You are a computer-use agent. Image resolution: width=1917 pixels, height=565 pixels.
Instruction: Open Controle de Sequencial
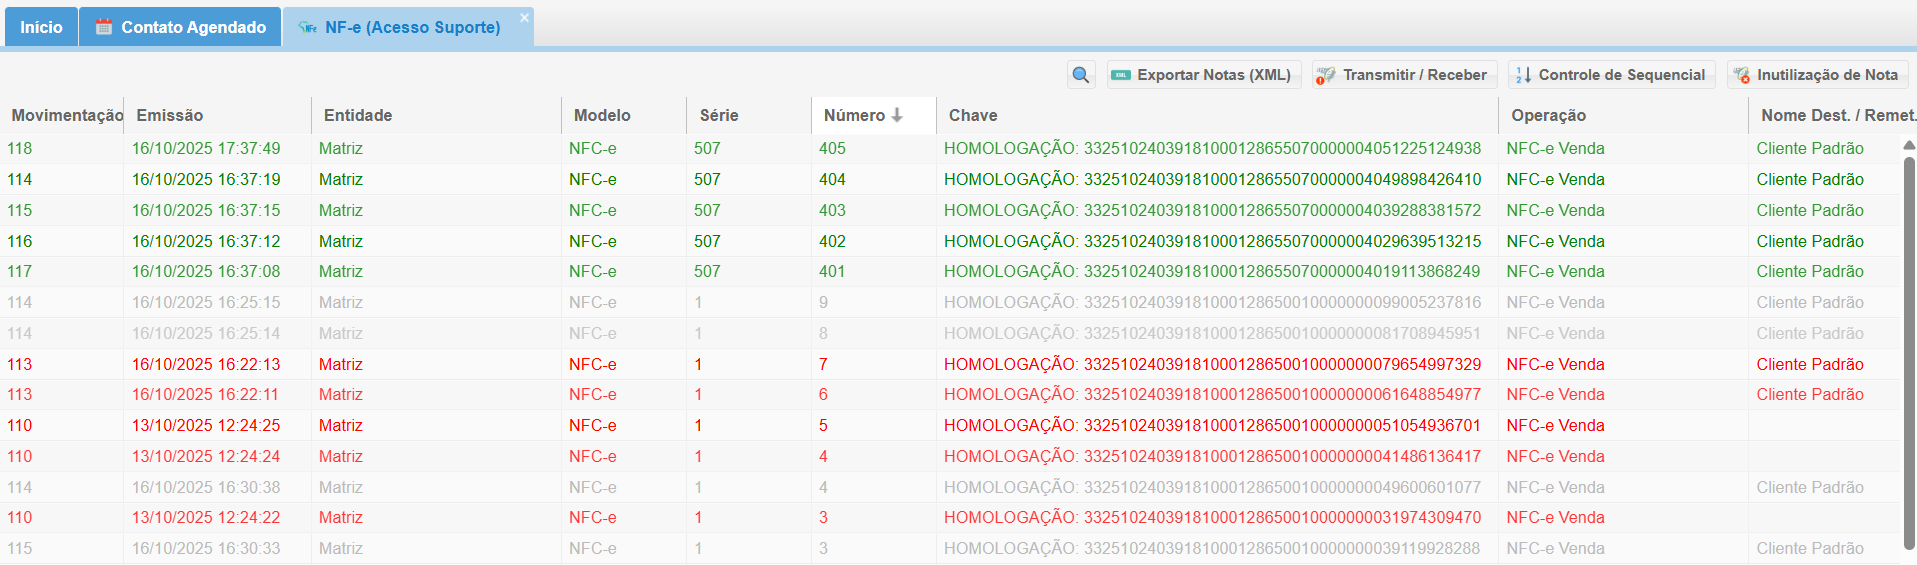tap(1610, 75)
